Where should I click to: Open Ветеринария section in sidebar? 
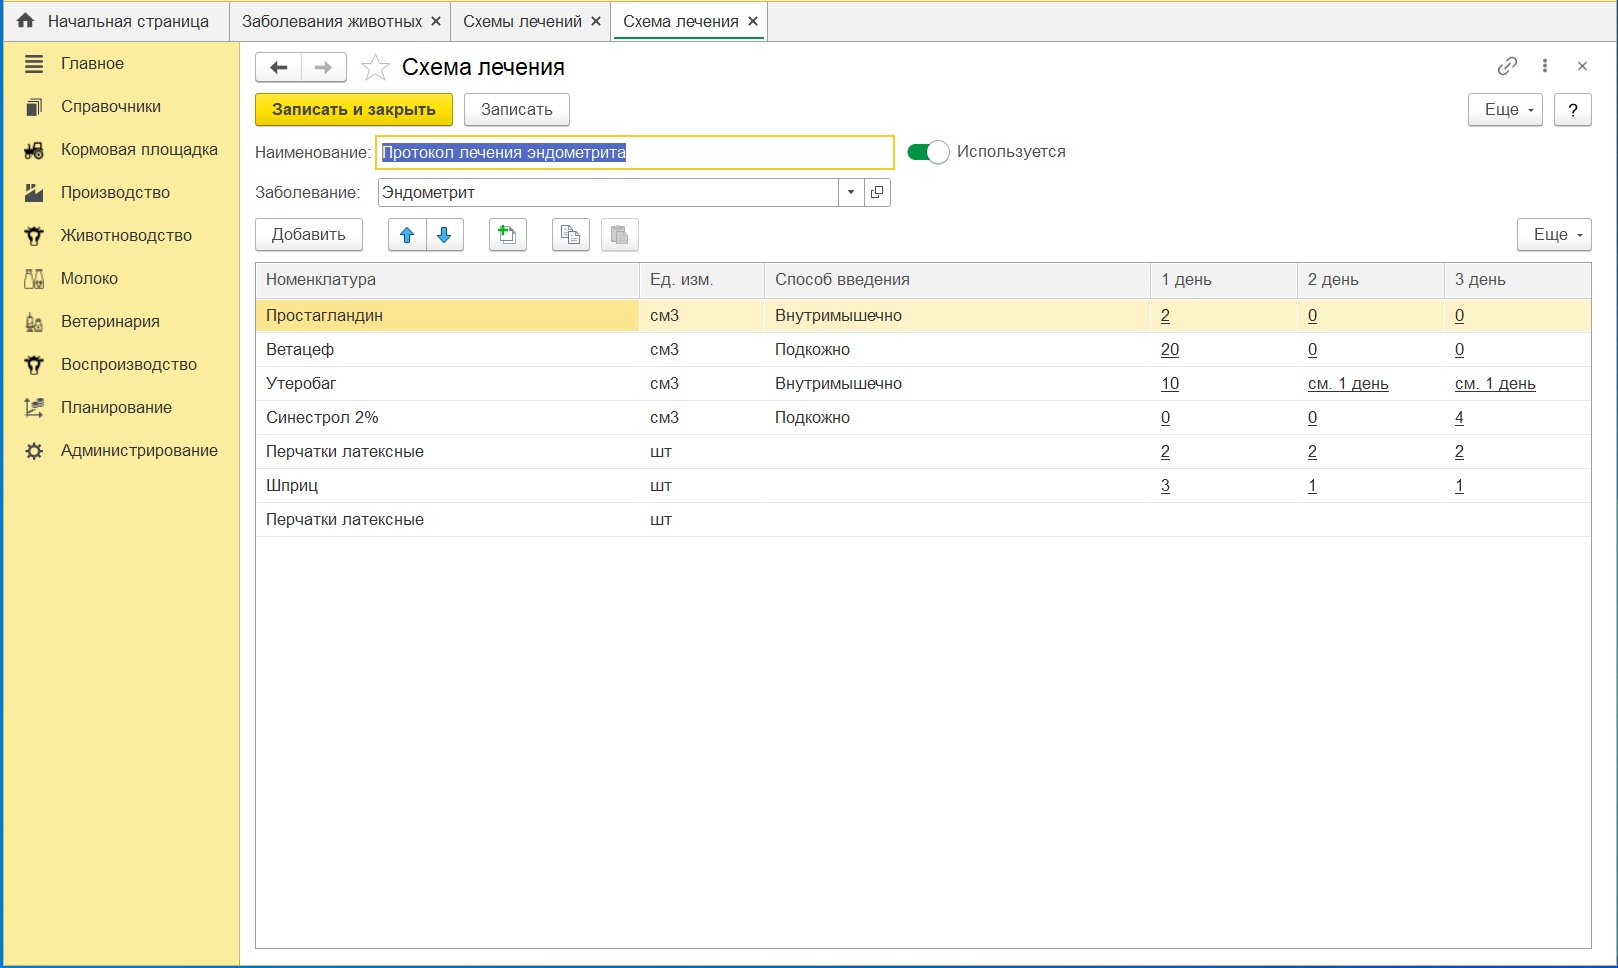[110, 321]
